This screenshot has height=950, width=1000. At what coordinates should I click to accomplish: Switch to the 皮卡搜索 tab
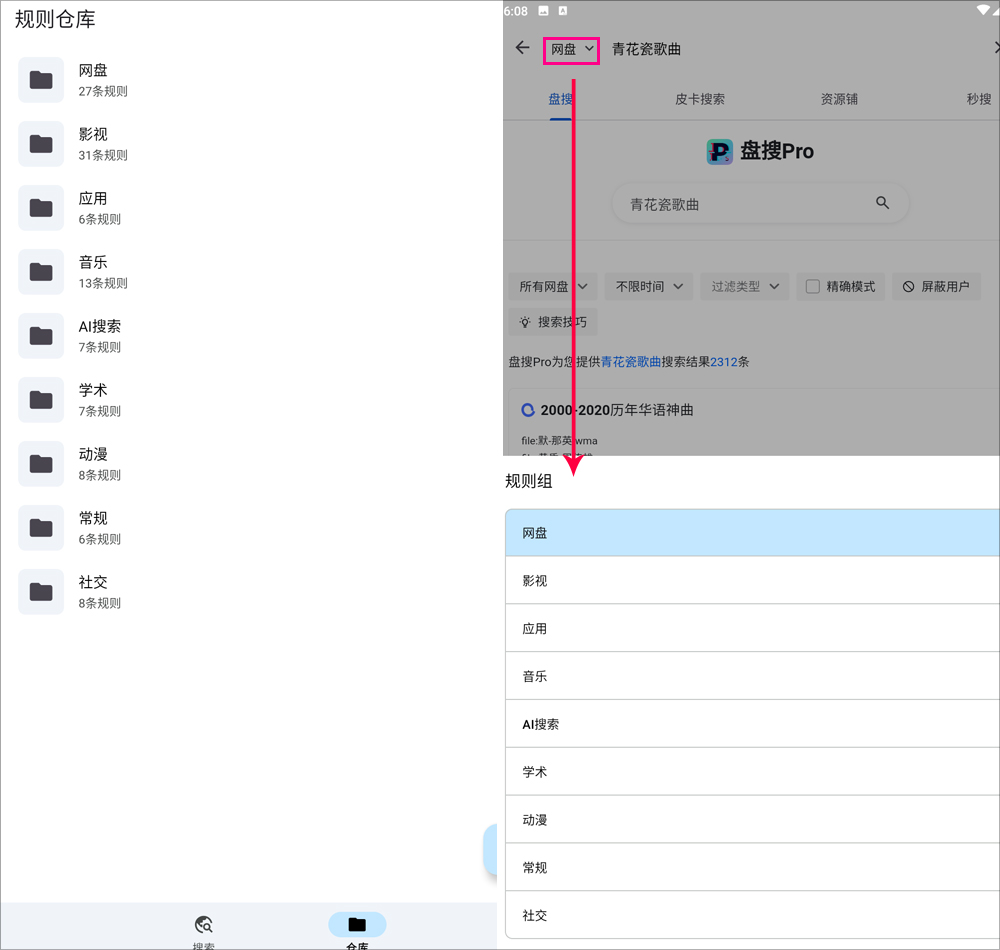700,99
